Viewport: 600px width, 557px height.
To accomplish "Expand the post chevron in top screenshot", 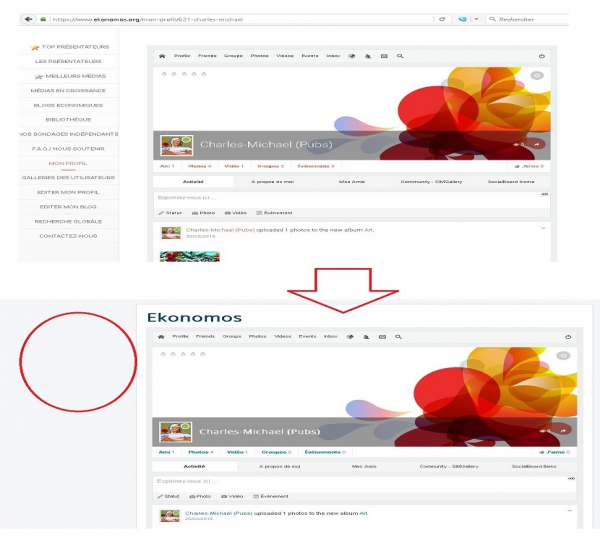I will pos(543,228).
